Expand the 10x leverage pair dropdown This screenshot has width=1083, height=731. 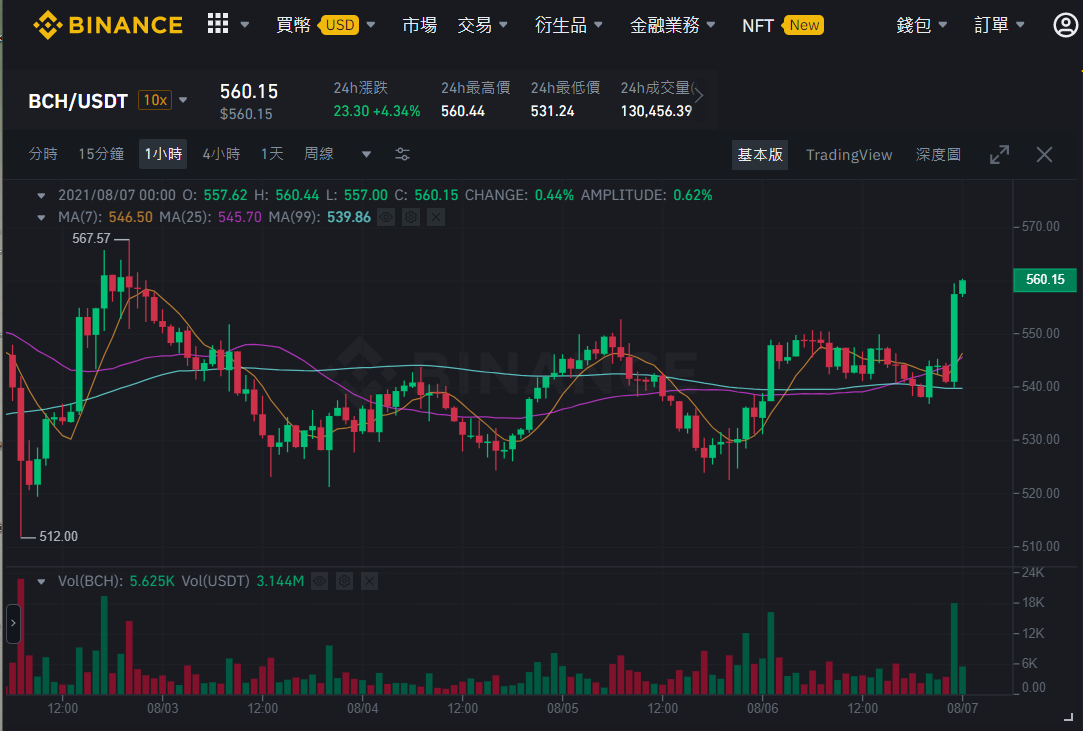point(183,100)
